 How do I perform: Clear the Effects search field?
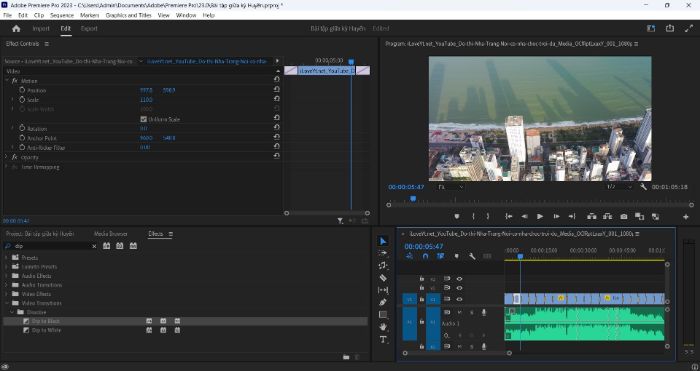pyautogui.click(x=94, y=246)
